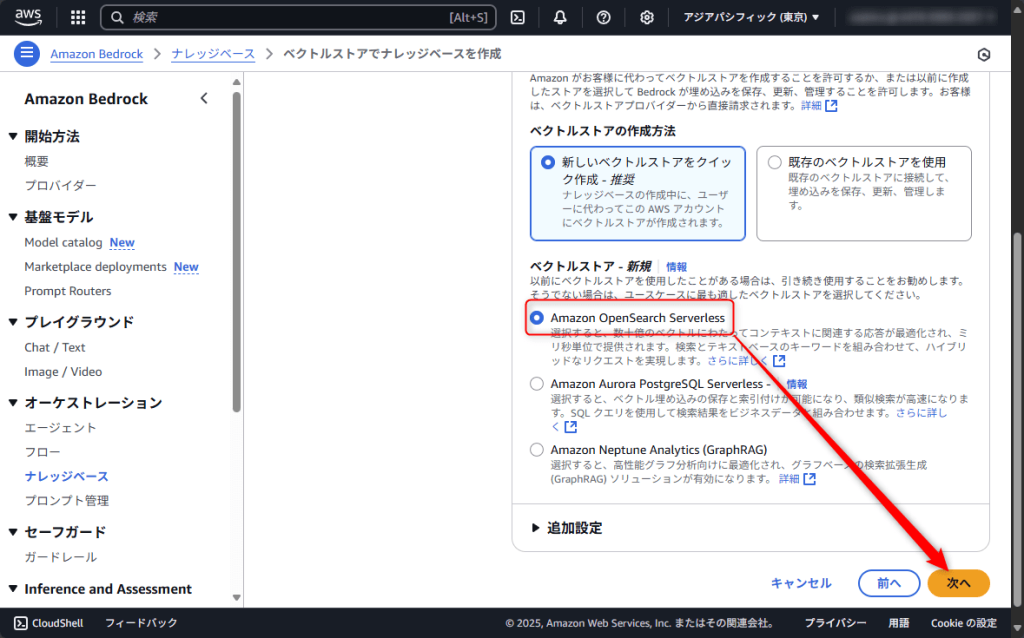The height and width of the screenshot is (638, 1024).
Task: Open external link icon beside Neptune 詳細
Action: pos(809,479)
